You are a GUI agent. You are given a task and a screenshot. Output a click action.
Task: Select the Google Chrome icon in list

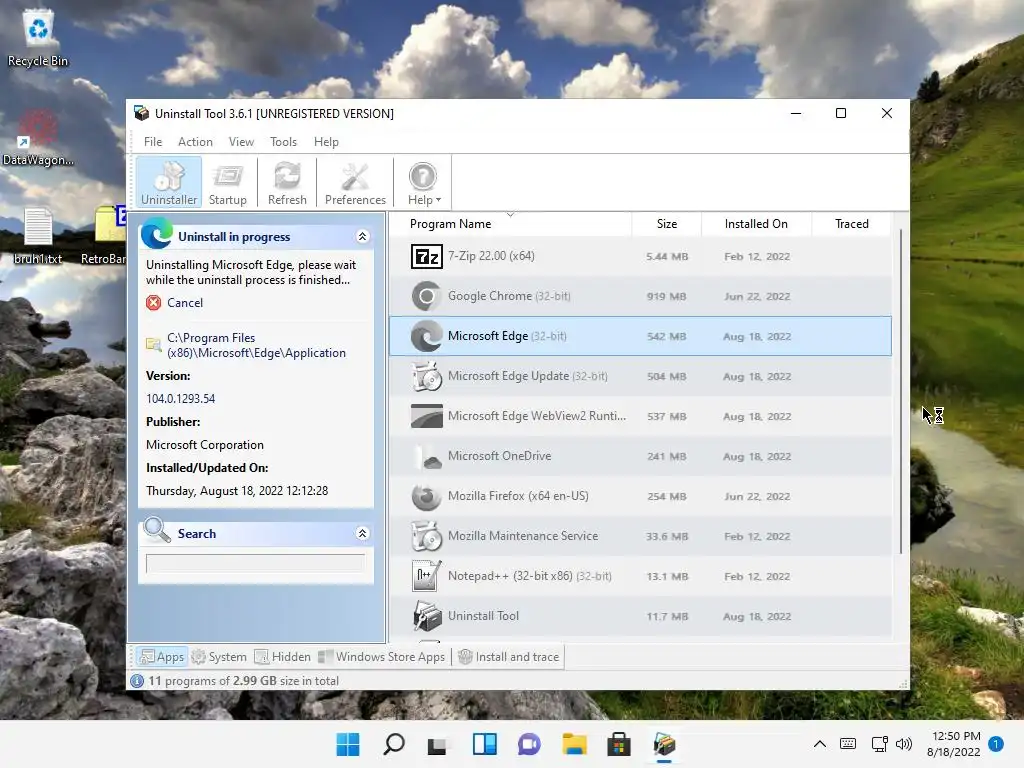pos(426,296)
